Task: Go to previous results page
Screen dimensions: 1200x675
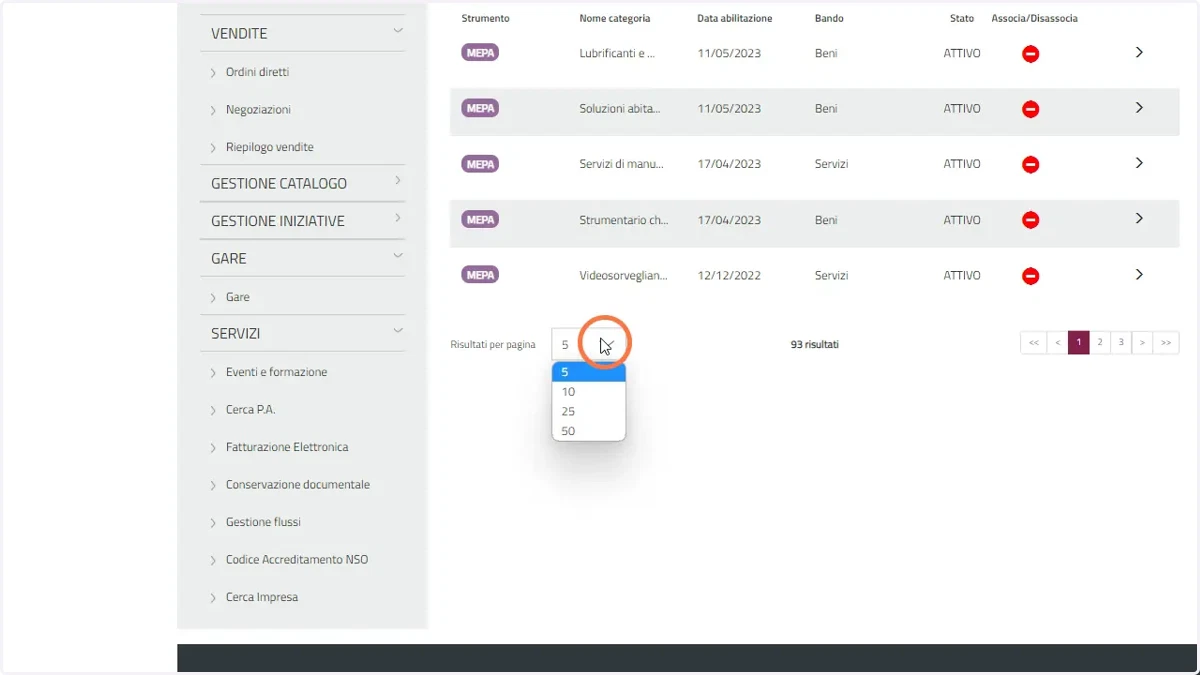Action: [x=1057, y=343]
